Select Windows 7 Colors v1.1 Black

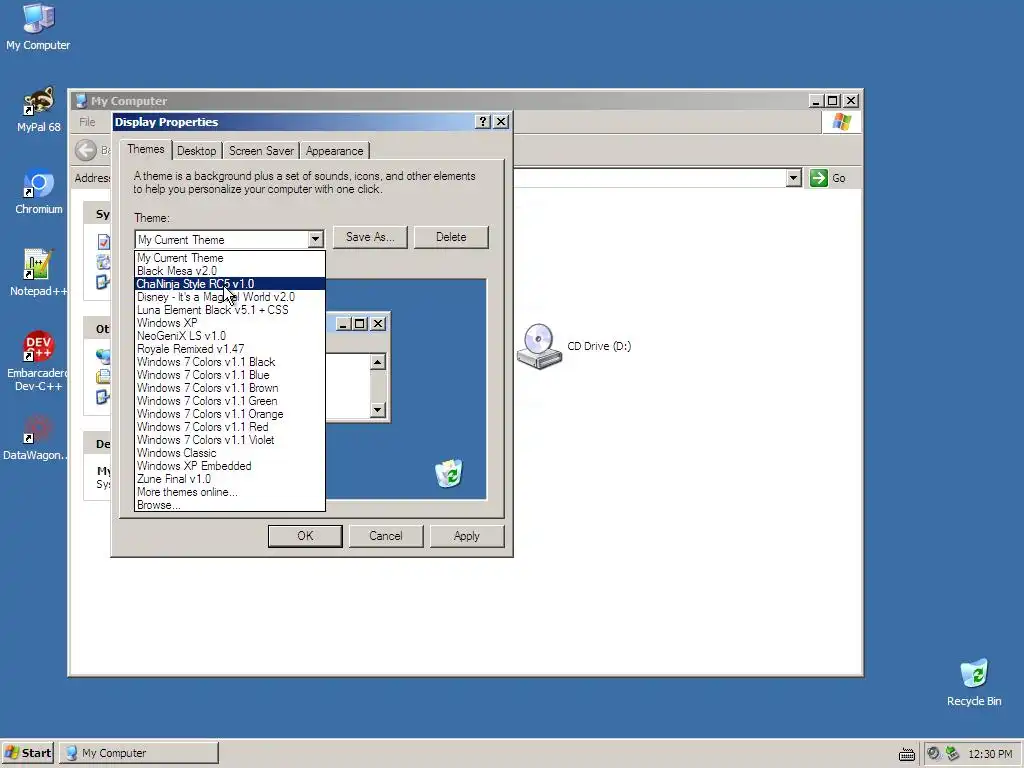point(230,362)
